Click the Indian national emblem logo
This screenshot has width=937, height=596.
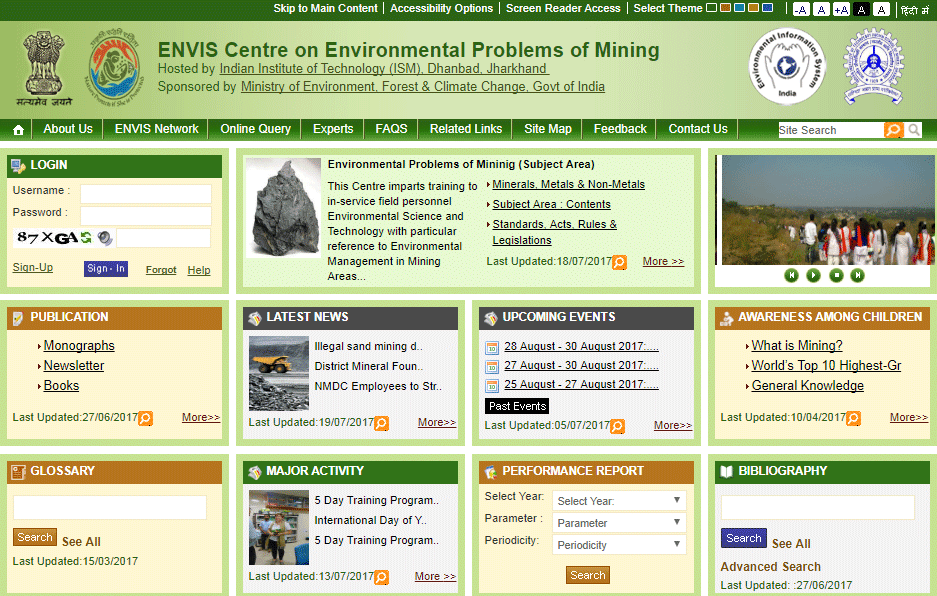click(44, 68)
